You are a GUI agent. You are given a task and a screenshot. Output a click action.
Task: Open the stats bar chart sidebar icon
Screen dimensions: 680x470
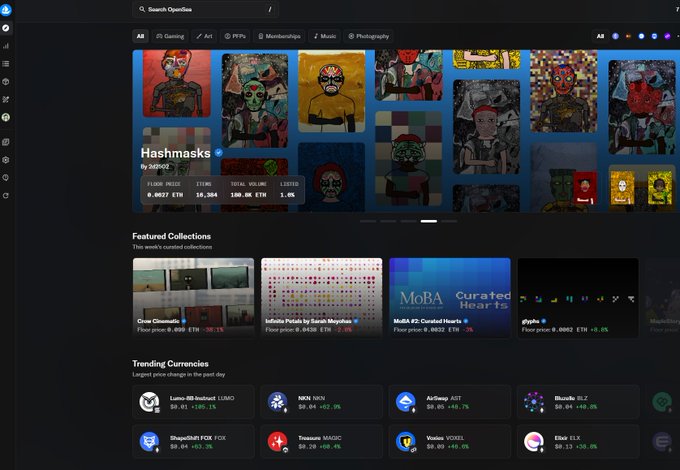6,46
